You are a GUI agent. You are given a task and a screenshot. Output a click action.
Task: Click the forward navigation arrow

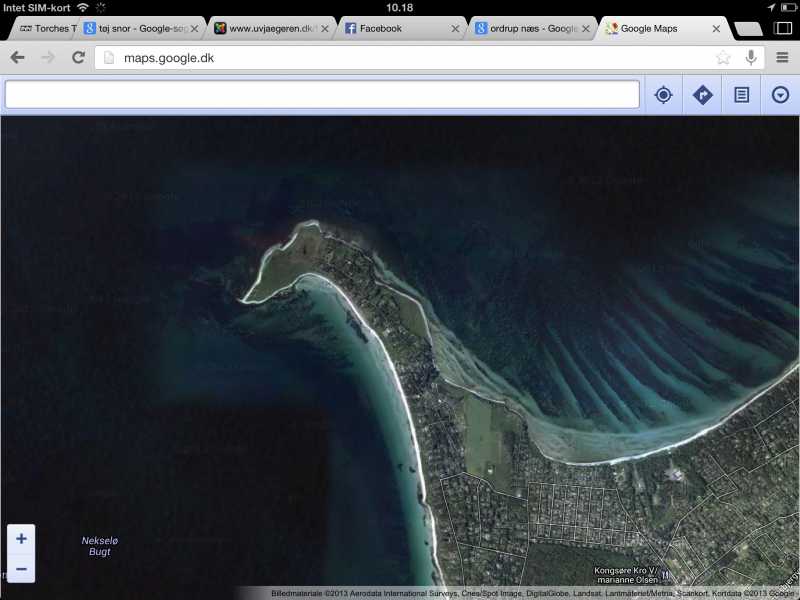[x=48, y=58]
